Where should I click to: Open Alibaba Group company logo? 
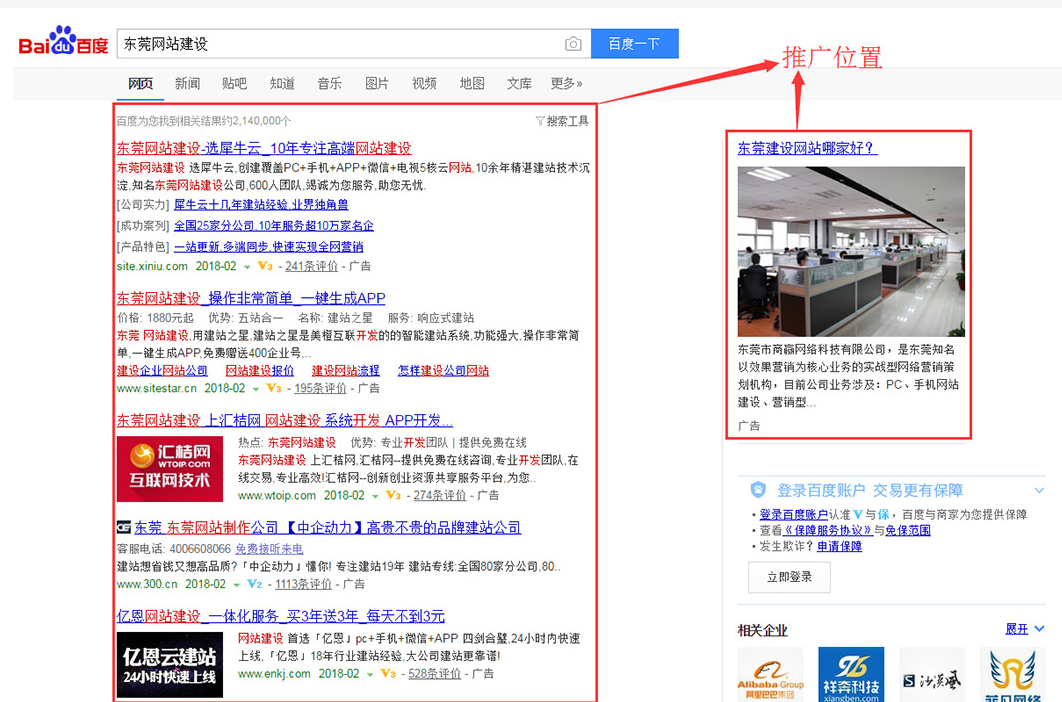[770, 674]
